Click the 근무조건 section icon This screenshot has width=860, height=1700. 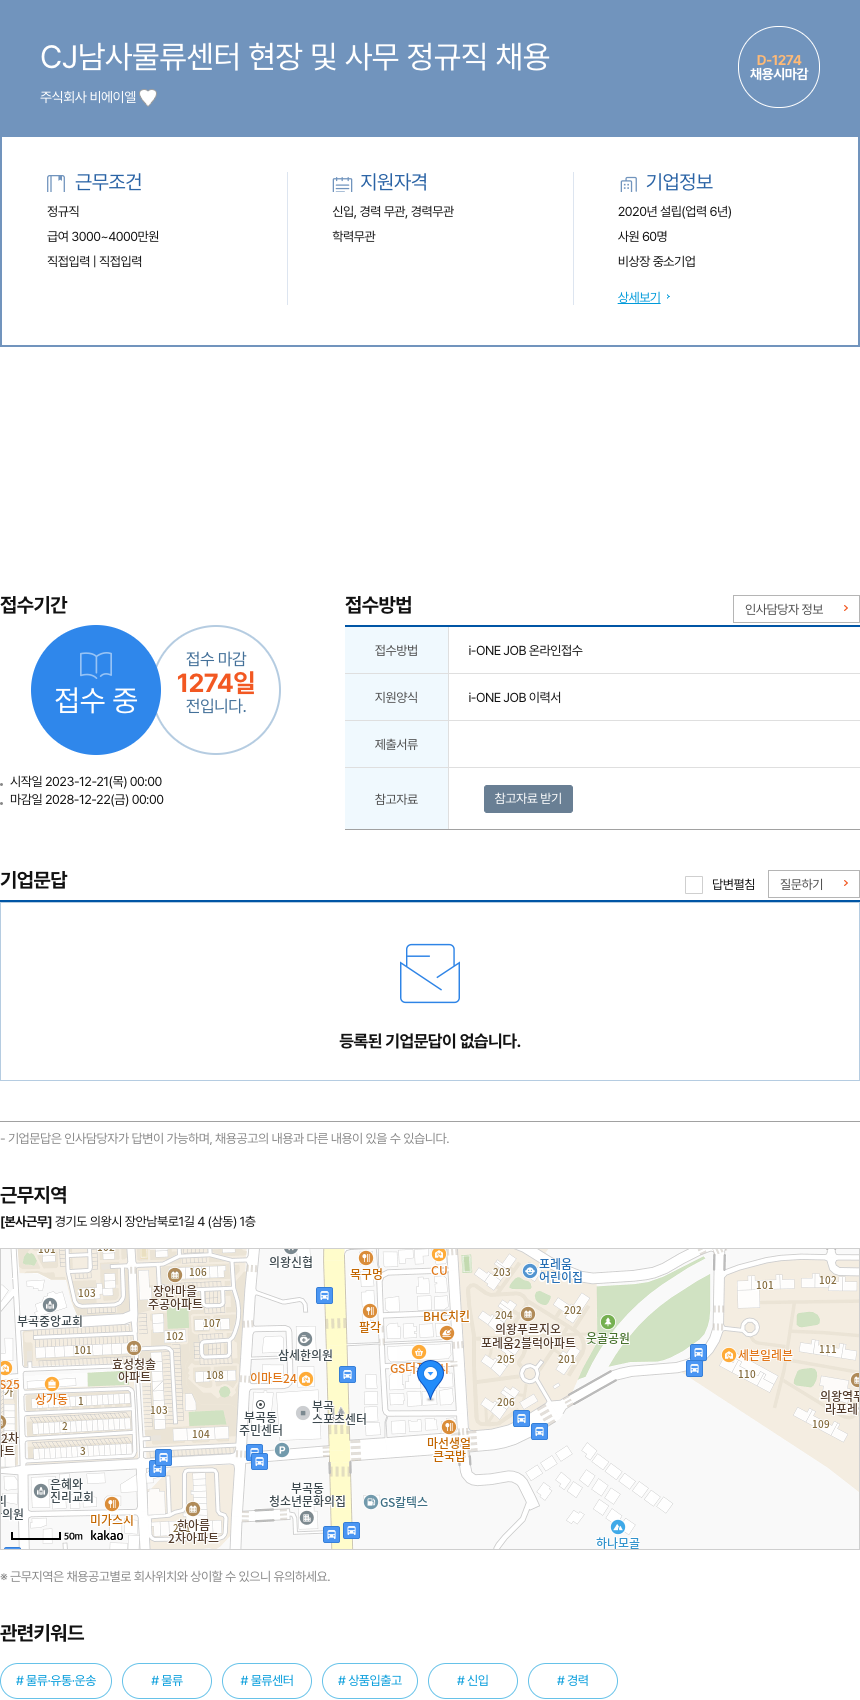coord(56,183)
